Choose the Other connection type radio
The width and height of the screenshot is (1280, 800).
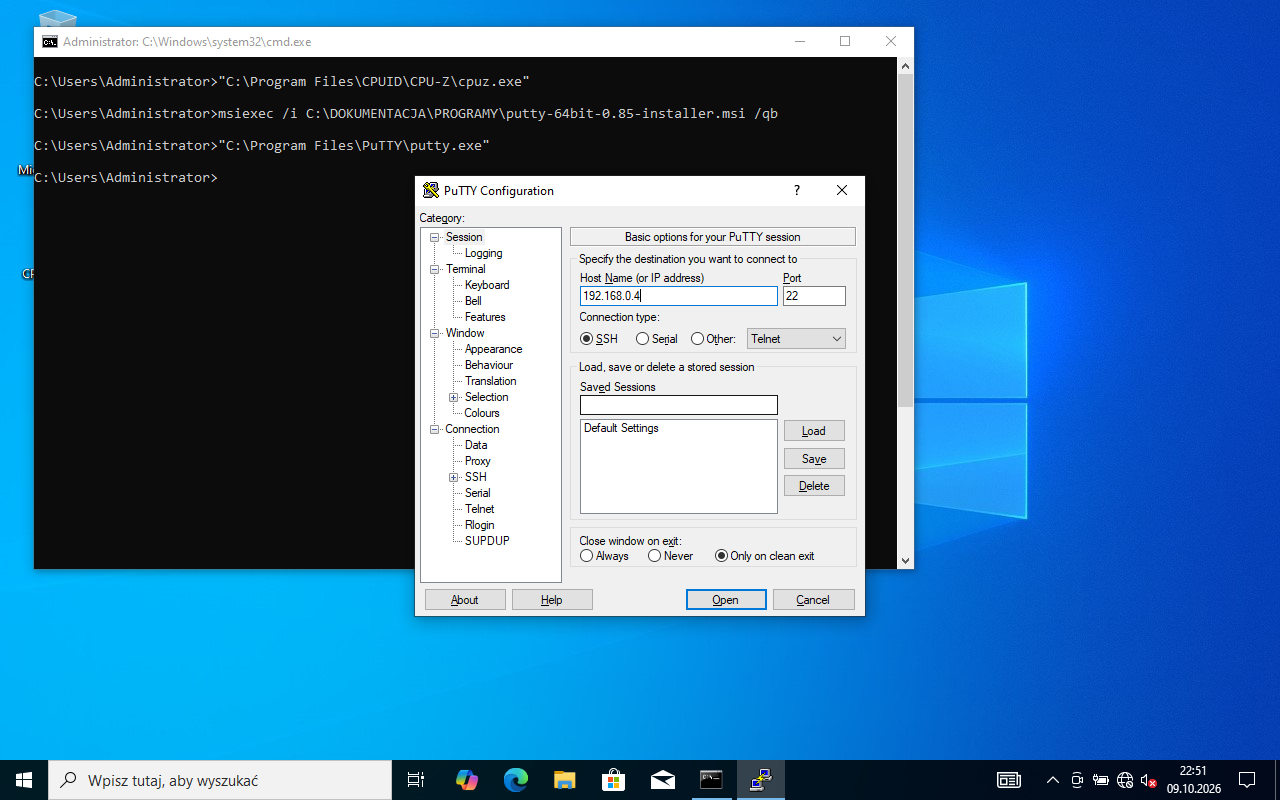click(713, 339)
